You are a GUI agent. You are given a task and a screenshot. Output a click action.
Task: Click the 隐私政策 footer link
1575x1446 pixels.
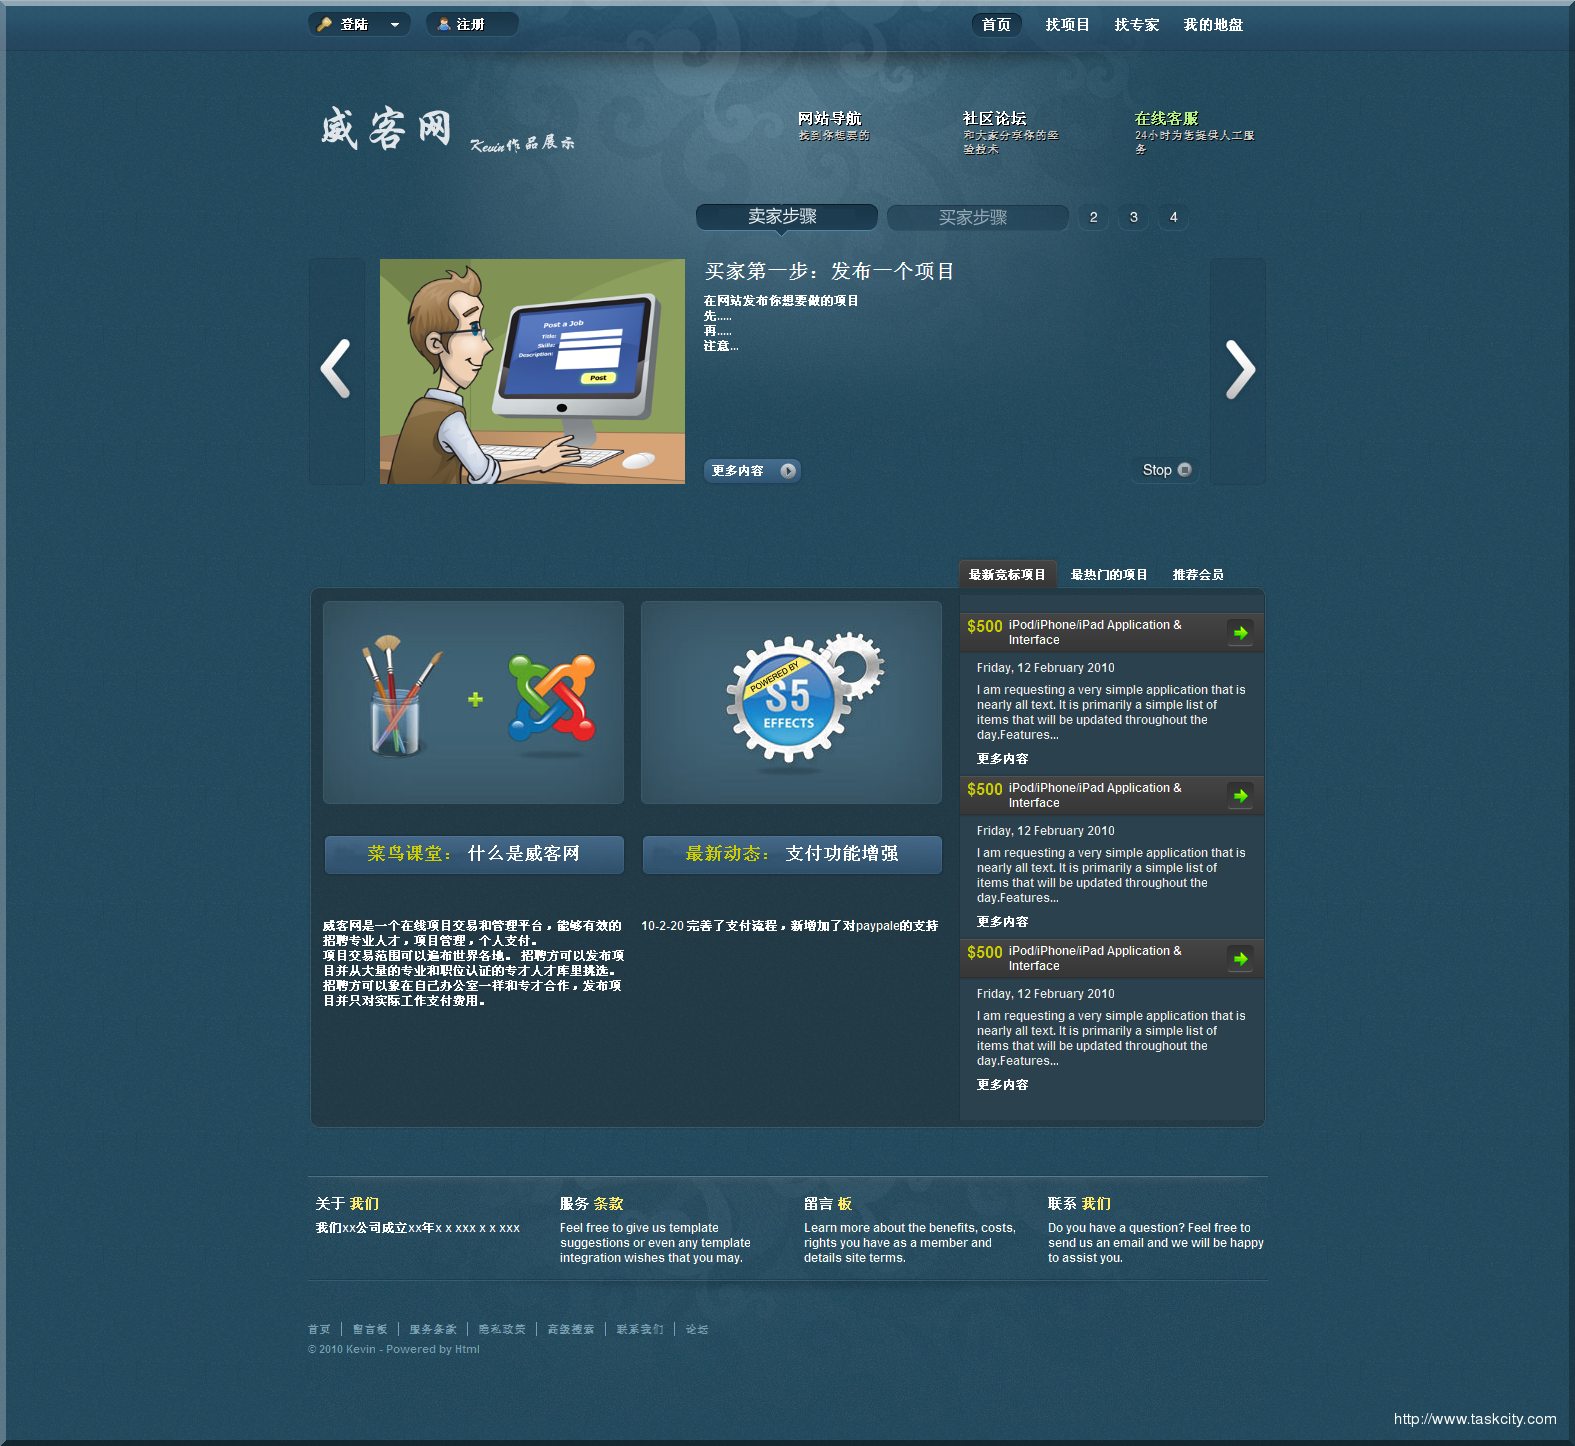[x=501, y=1330]
